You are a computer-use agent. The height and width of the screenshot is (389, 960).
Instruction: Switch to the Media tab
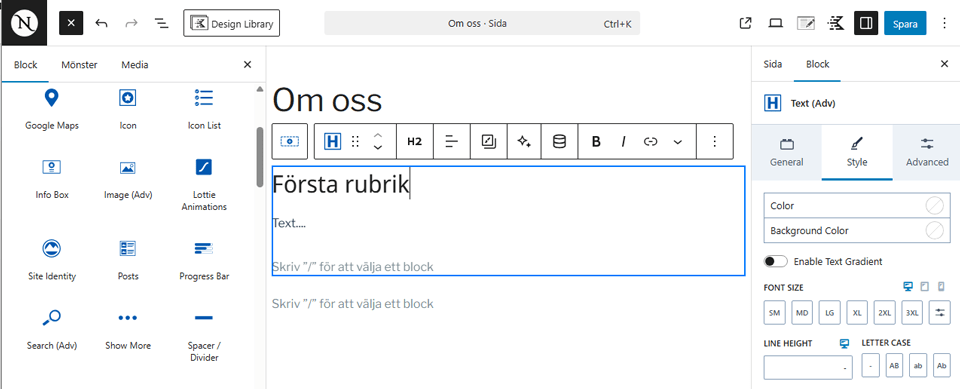[x=135, y=64]
